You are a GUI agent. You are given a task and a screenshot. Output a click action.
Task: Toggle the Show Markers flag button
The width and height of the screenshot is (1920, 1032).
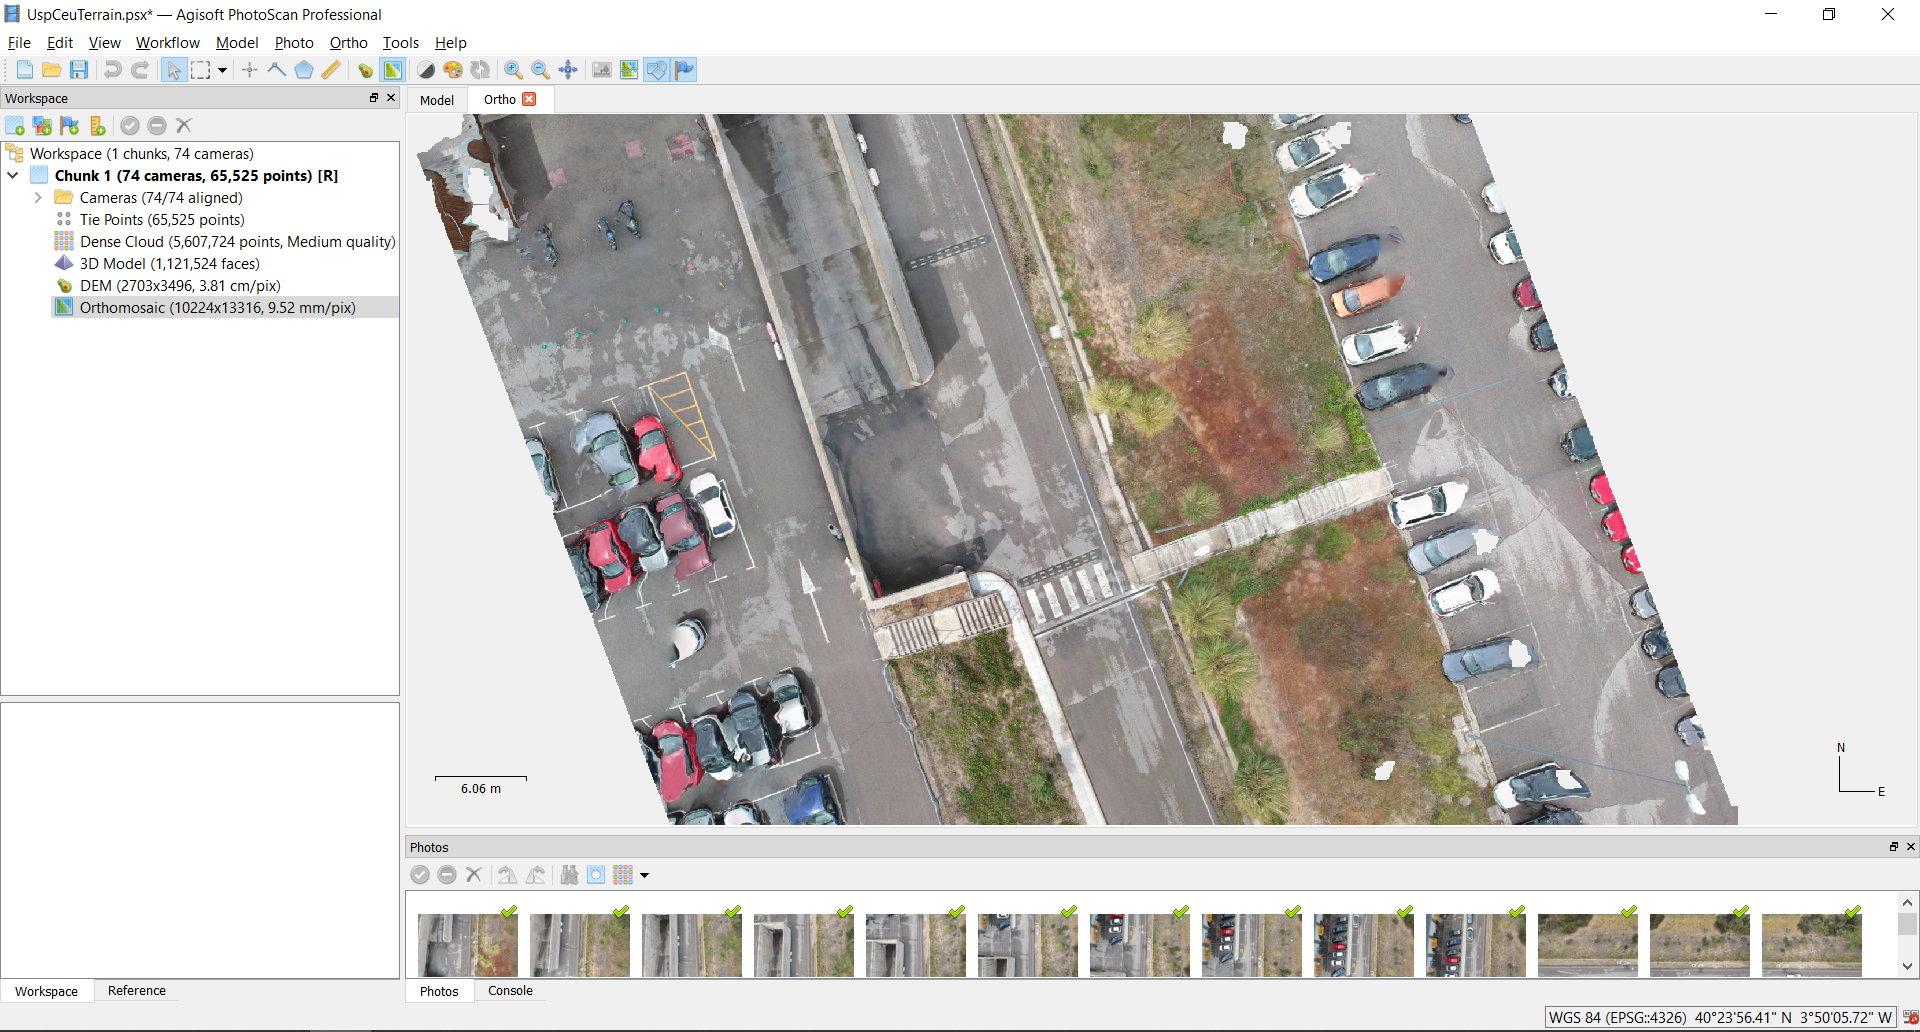coord(684,70)
